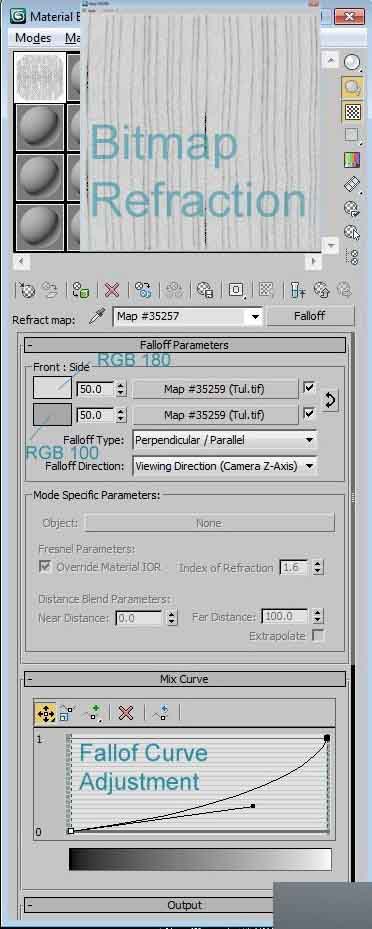
Task: Click the Near Distance spinner arrows
Action: point(172,618)
